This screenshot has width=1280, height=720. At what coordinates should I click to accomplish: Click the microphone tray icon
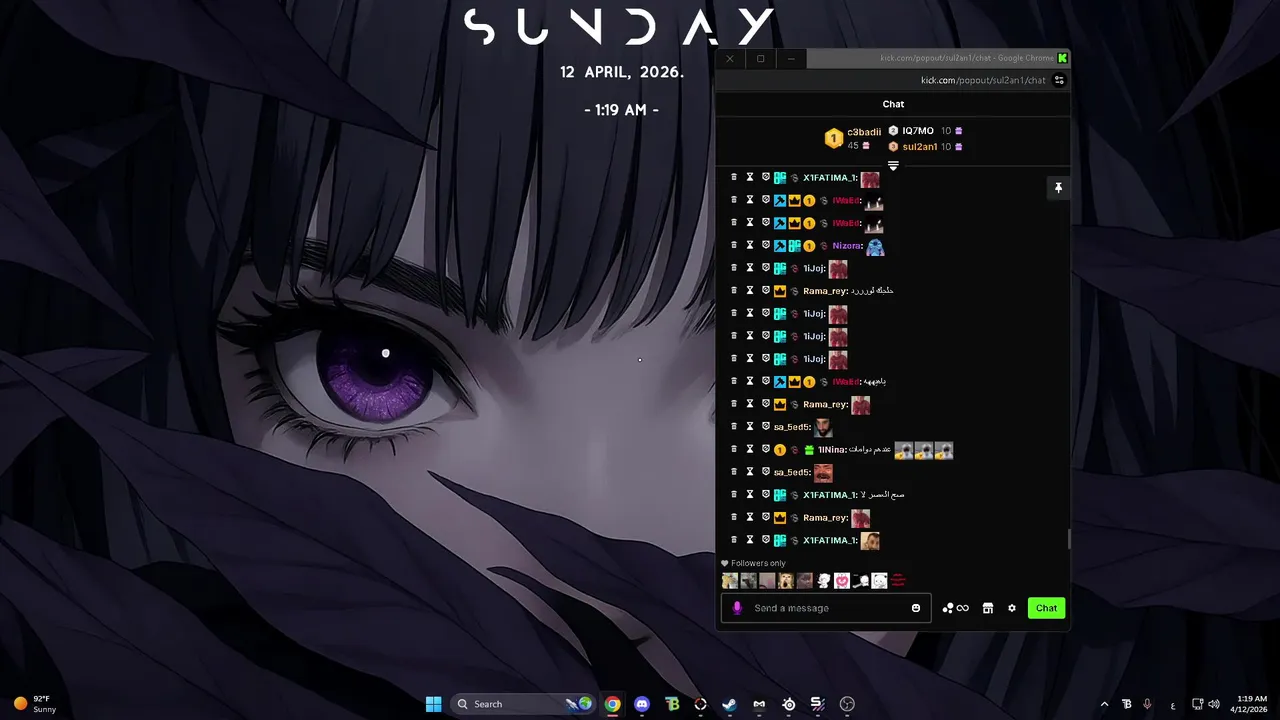(1147, 704)
